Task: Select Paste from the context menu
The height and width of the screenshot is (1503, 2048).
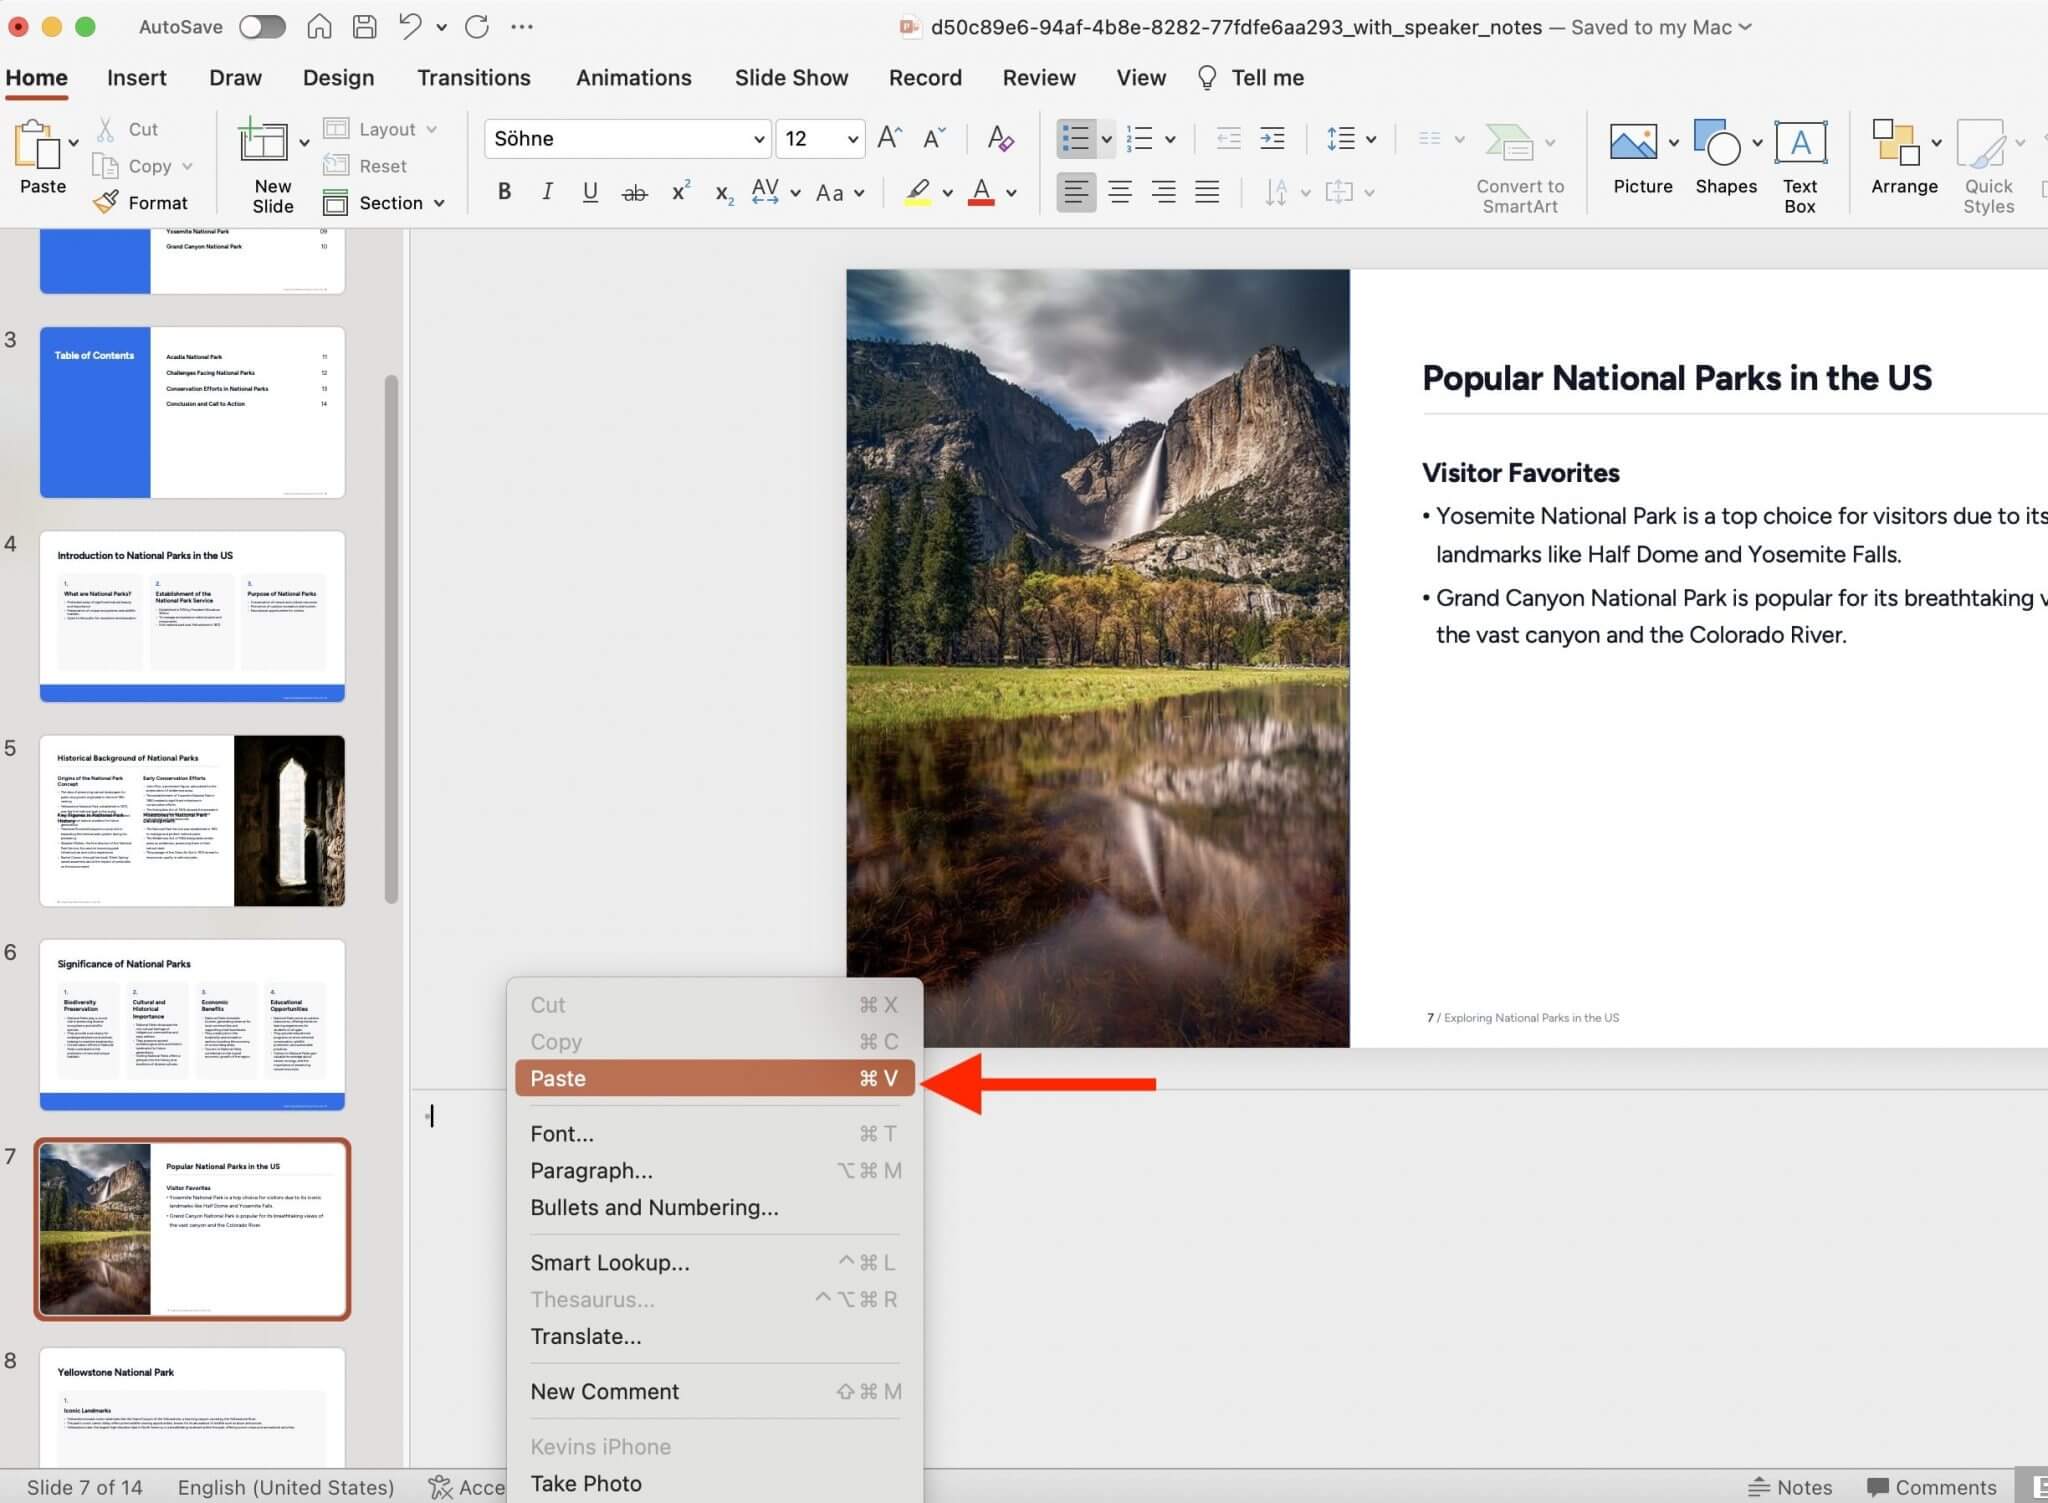Action: 714,1078
